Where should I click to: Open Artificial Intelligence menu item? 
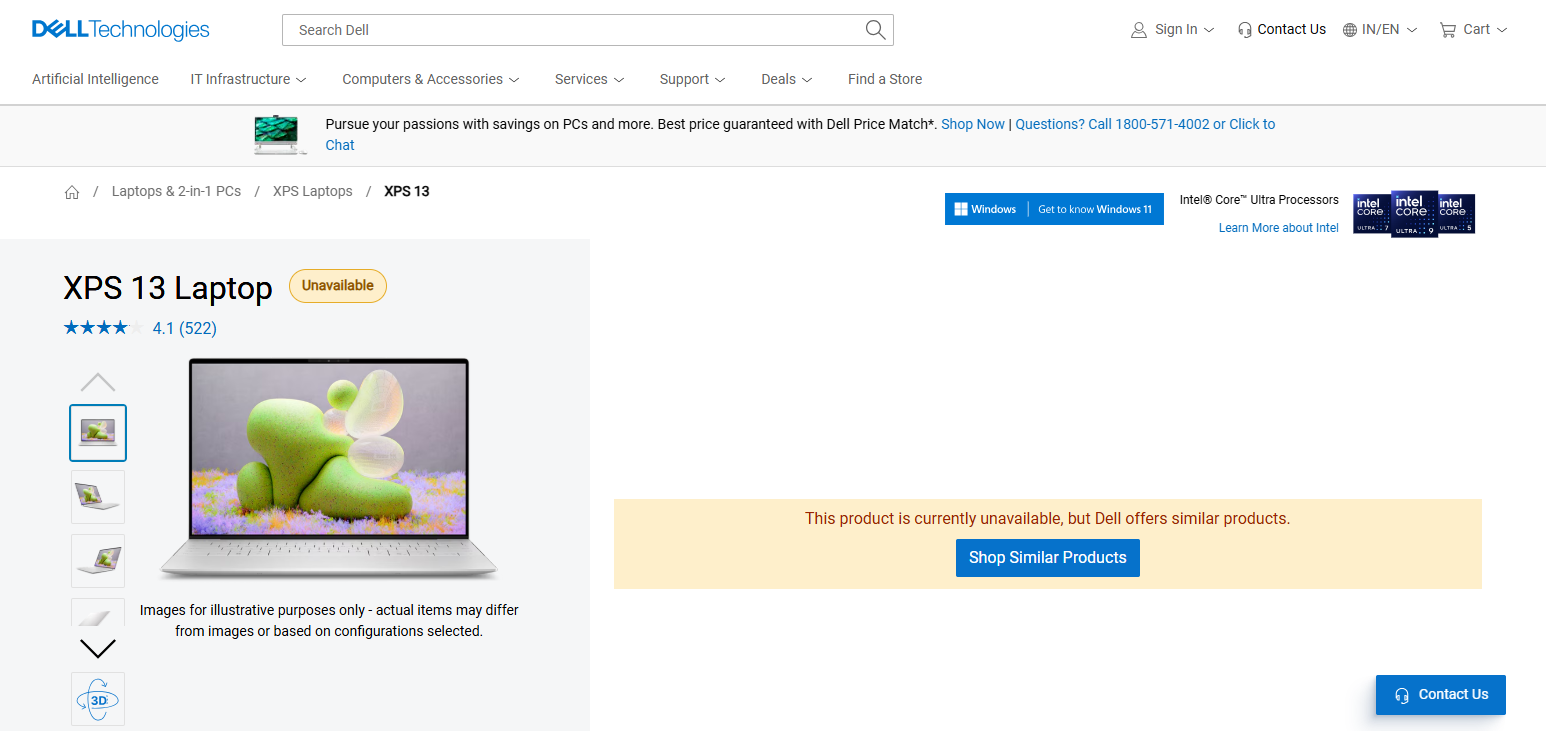[x=95, y=79]
